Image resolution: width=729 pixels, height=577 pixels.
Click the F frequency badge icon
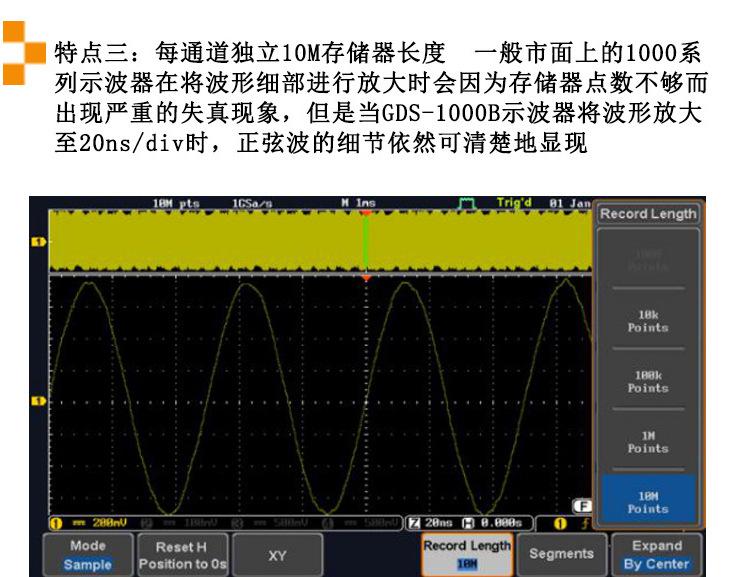pyautogui.click(x=578, y=506)
